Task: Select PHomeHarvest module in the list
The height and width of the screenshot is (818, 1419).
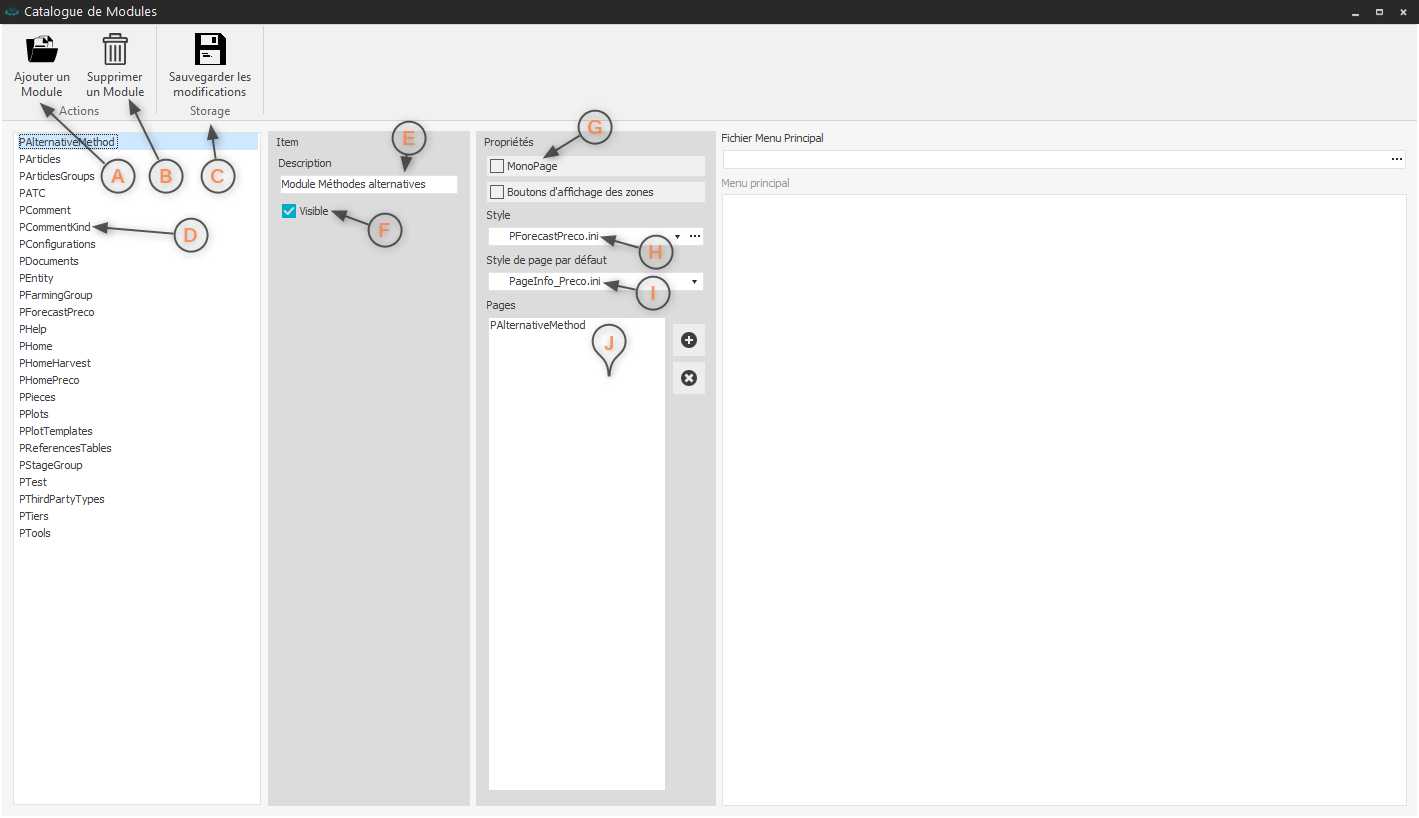Action: click(x=55, y=363)
